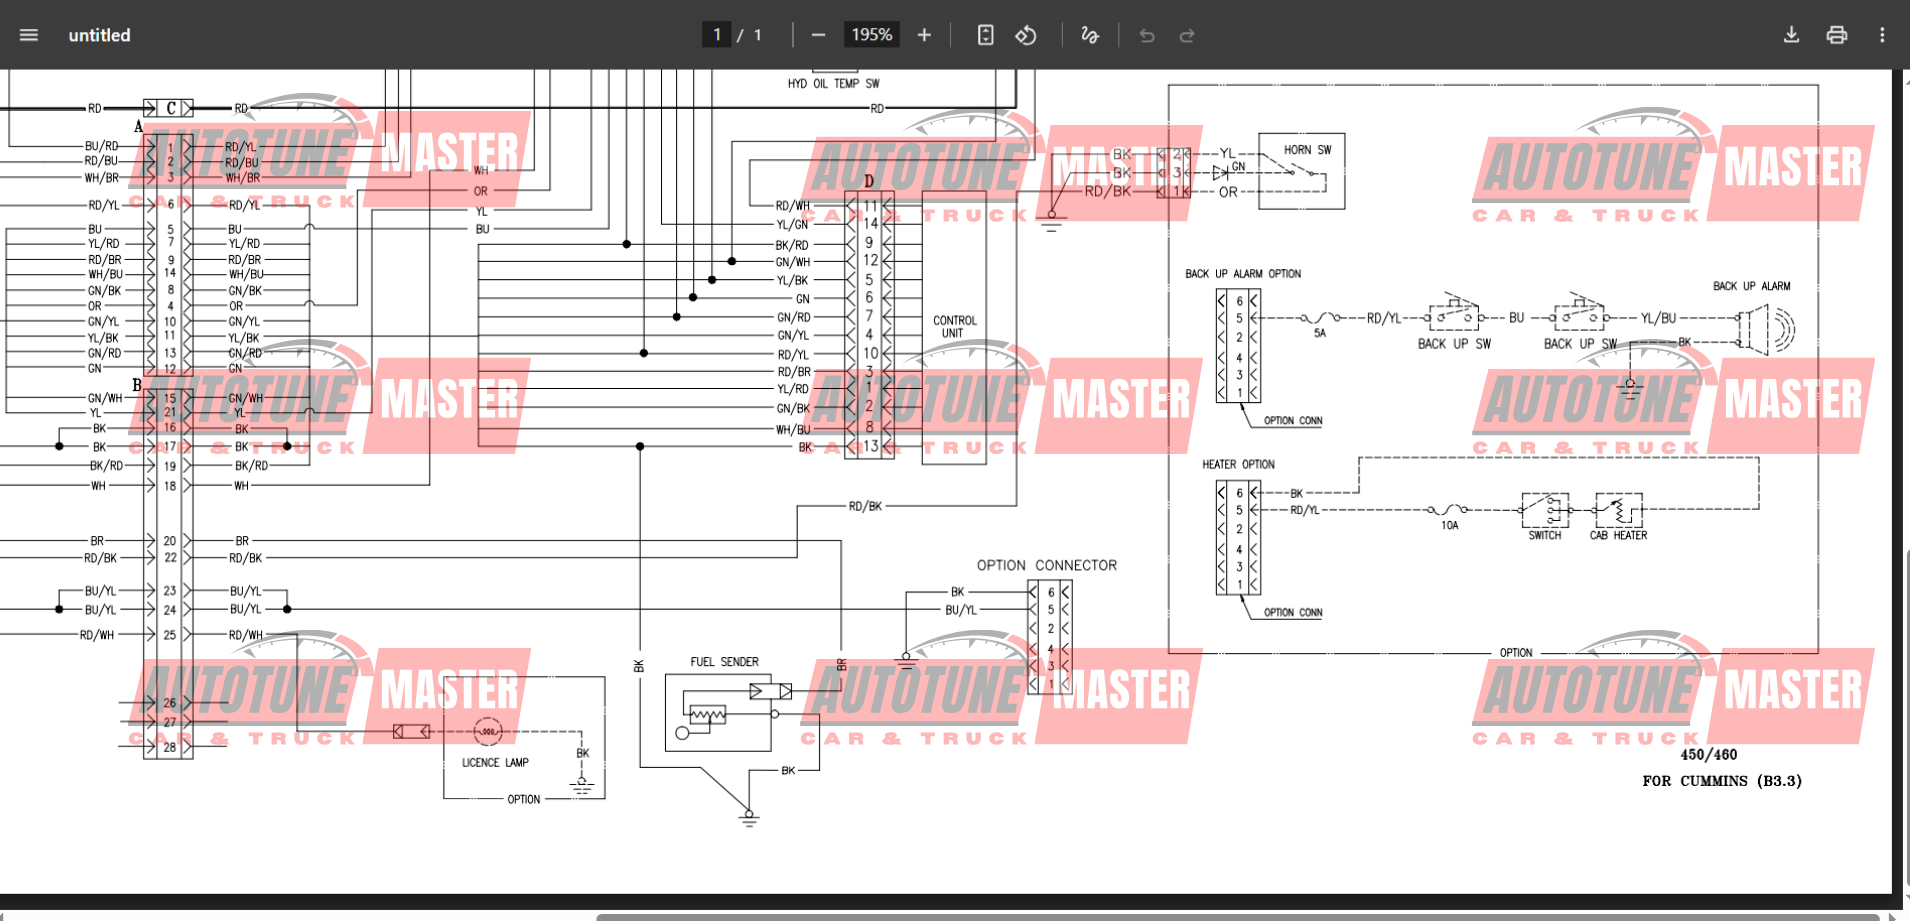This screenshot has height=921, width=1910.
Task: Rotate the page counterclockwise
Action: (x=1026, y=34)
